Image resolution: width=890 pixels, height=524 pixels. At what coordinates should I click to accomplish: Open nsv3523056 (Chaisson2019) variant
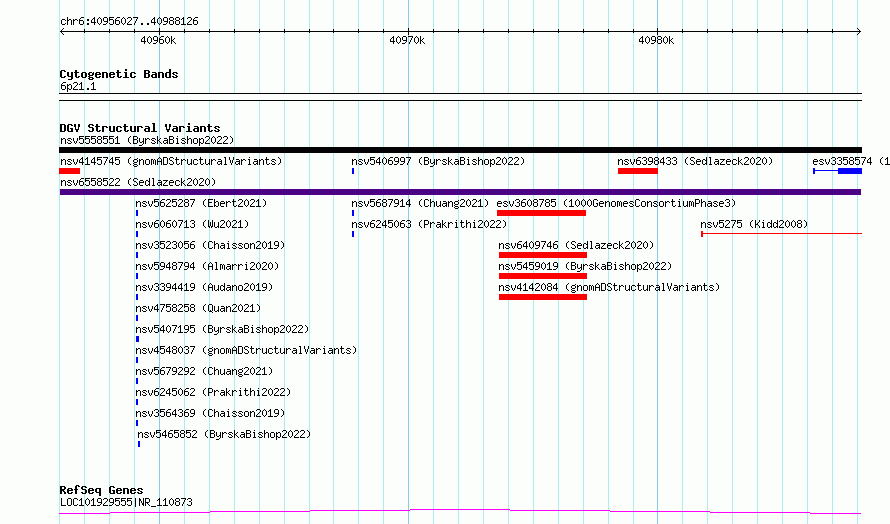pyautogui.click(x=210, y=245)
